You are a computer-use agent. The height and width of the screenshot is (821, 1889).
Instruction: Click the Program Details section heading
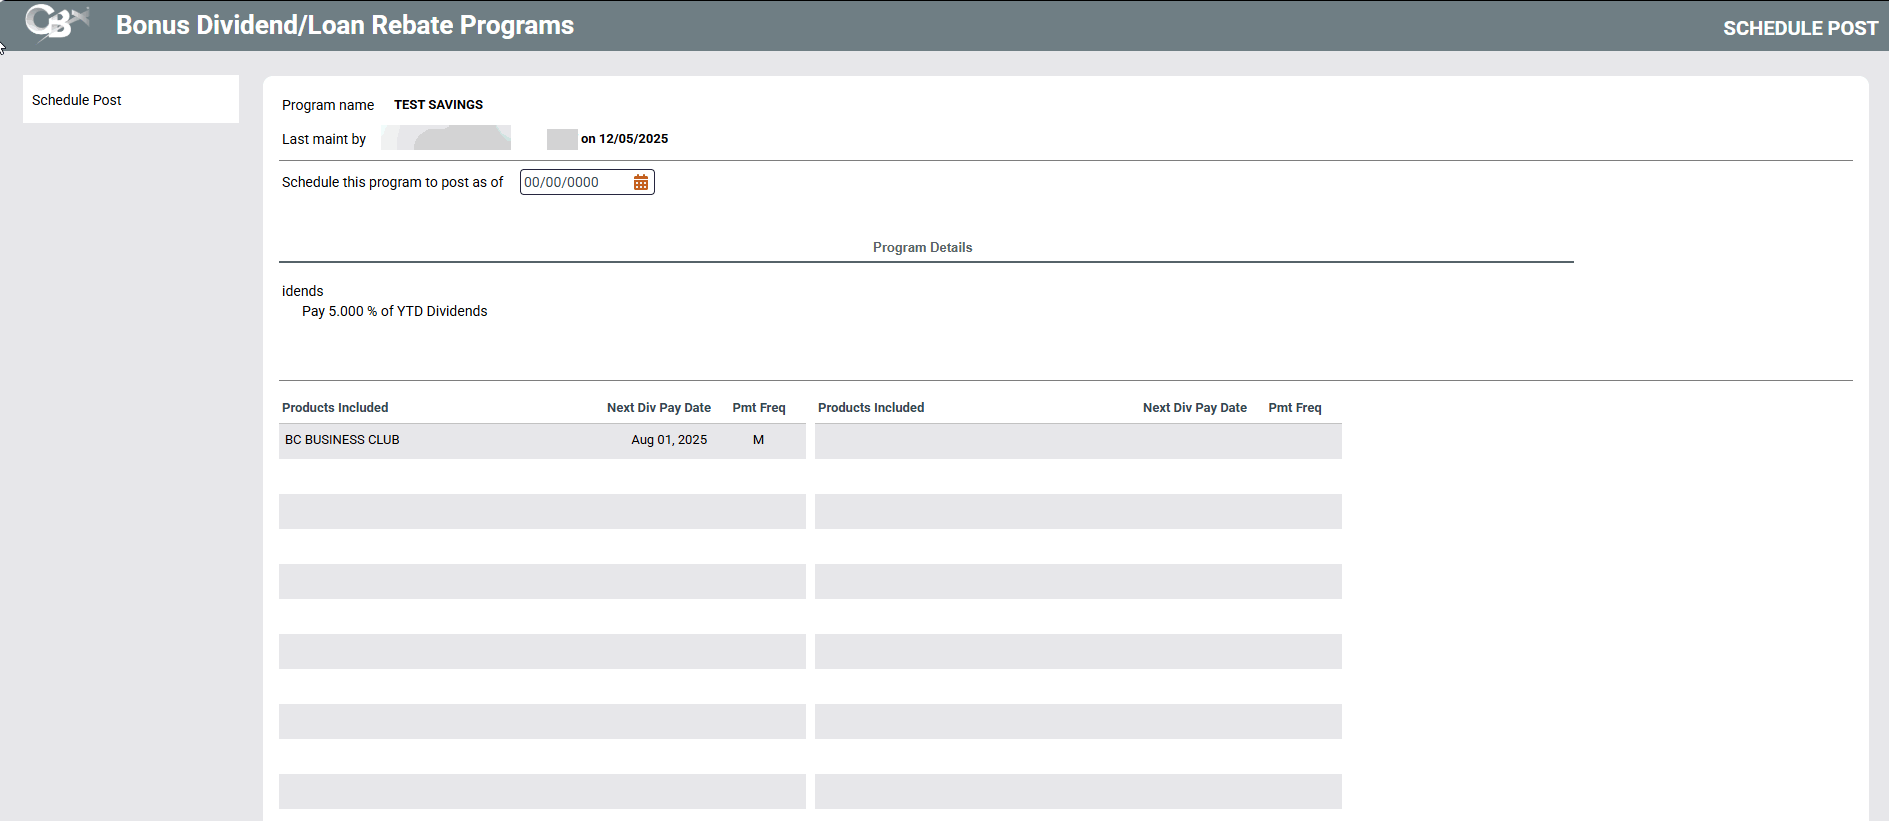pyautogui.click(x=922, y=247)
